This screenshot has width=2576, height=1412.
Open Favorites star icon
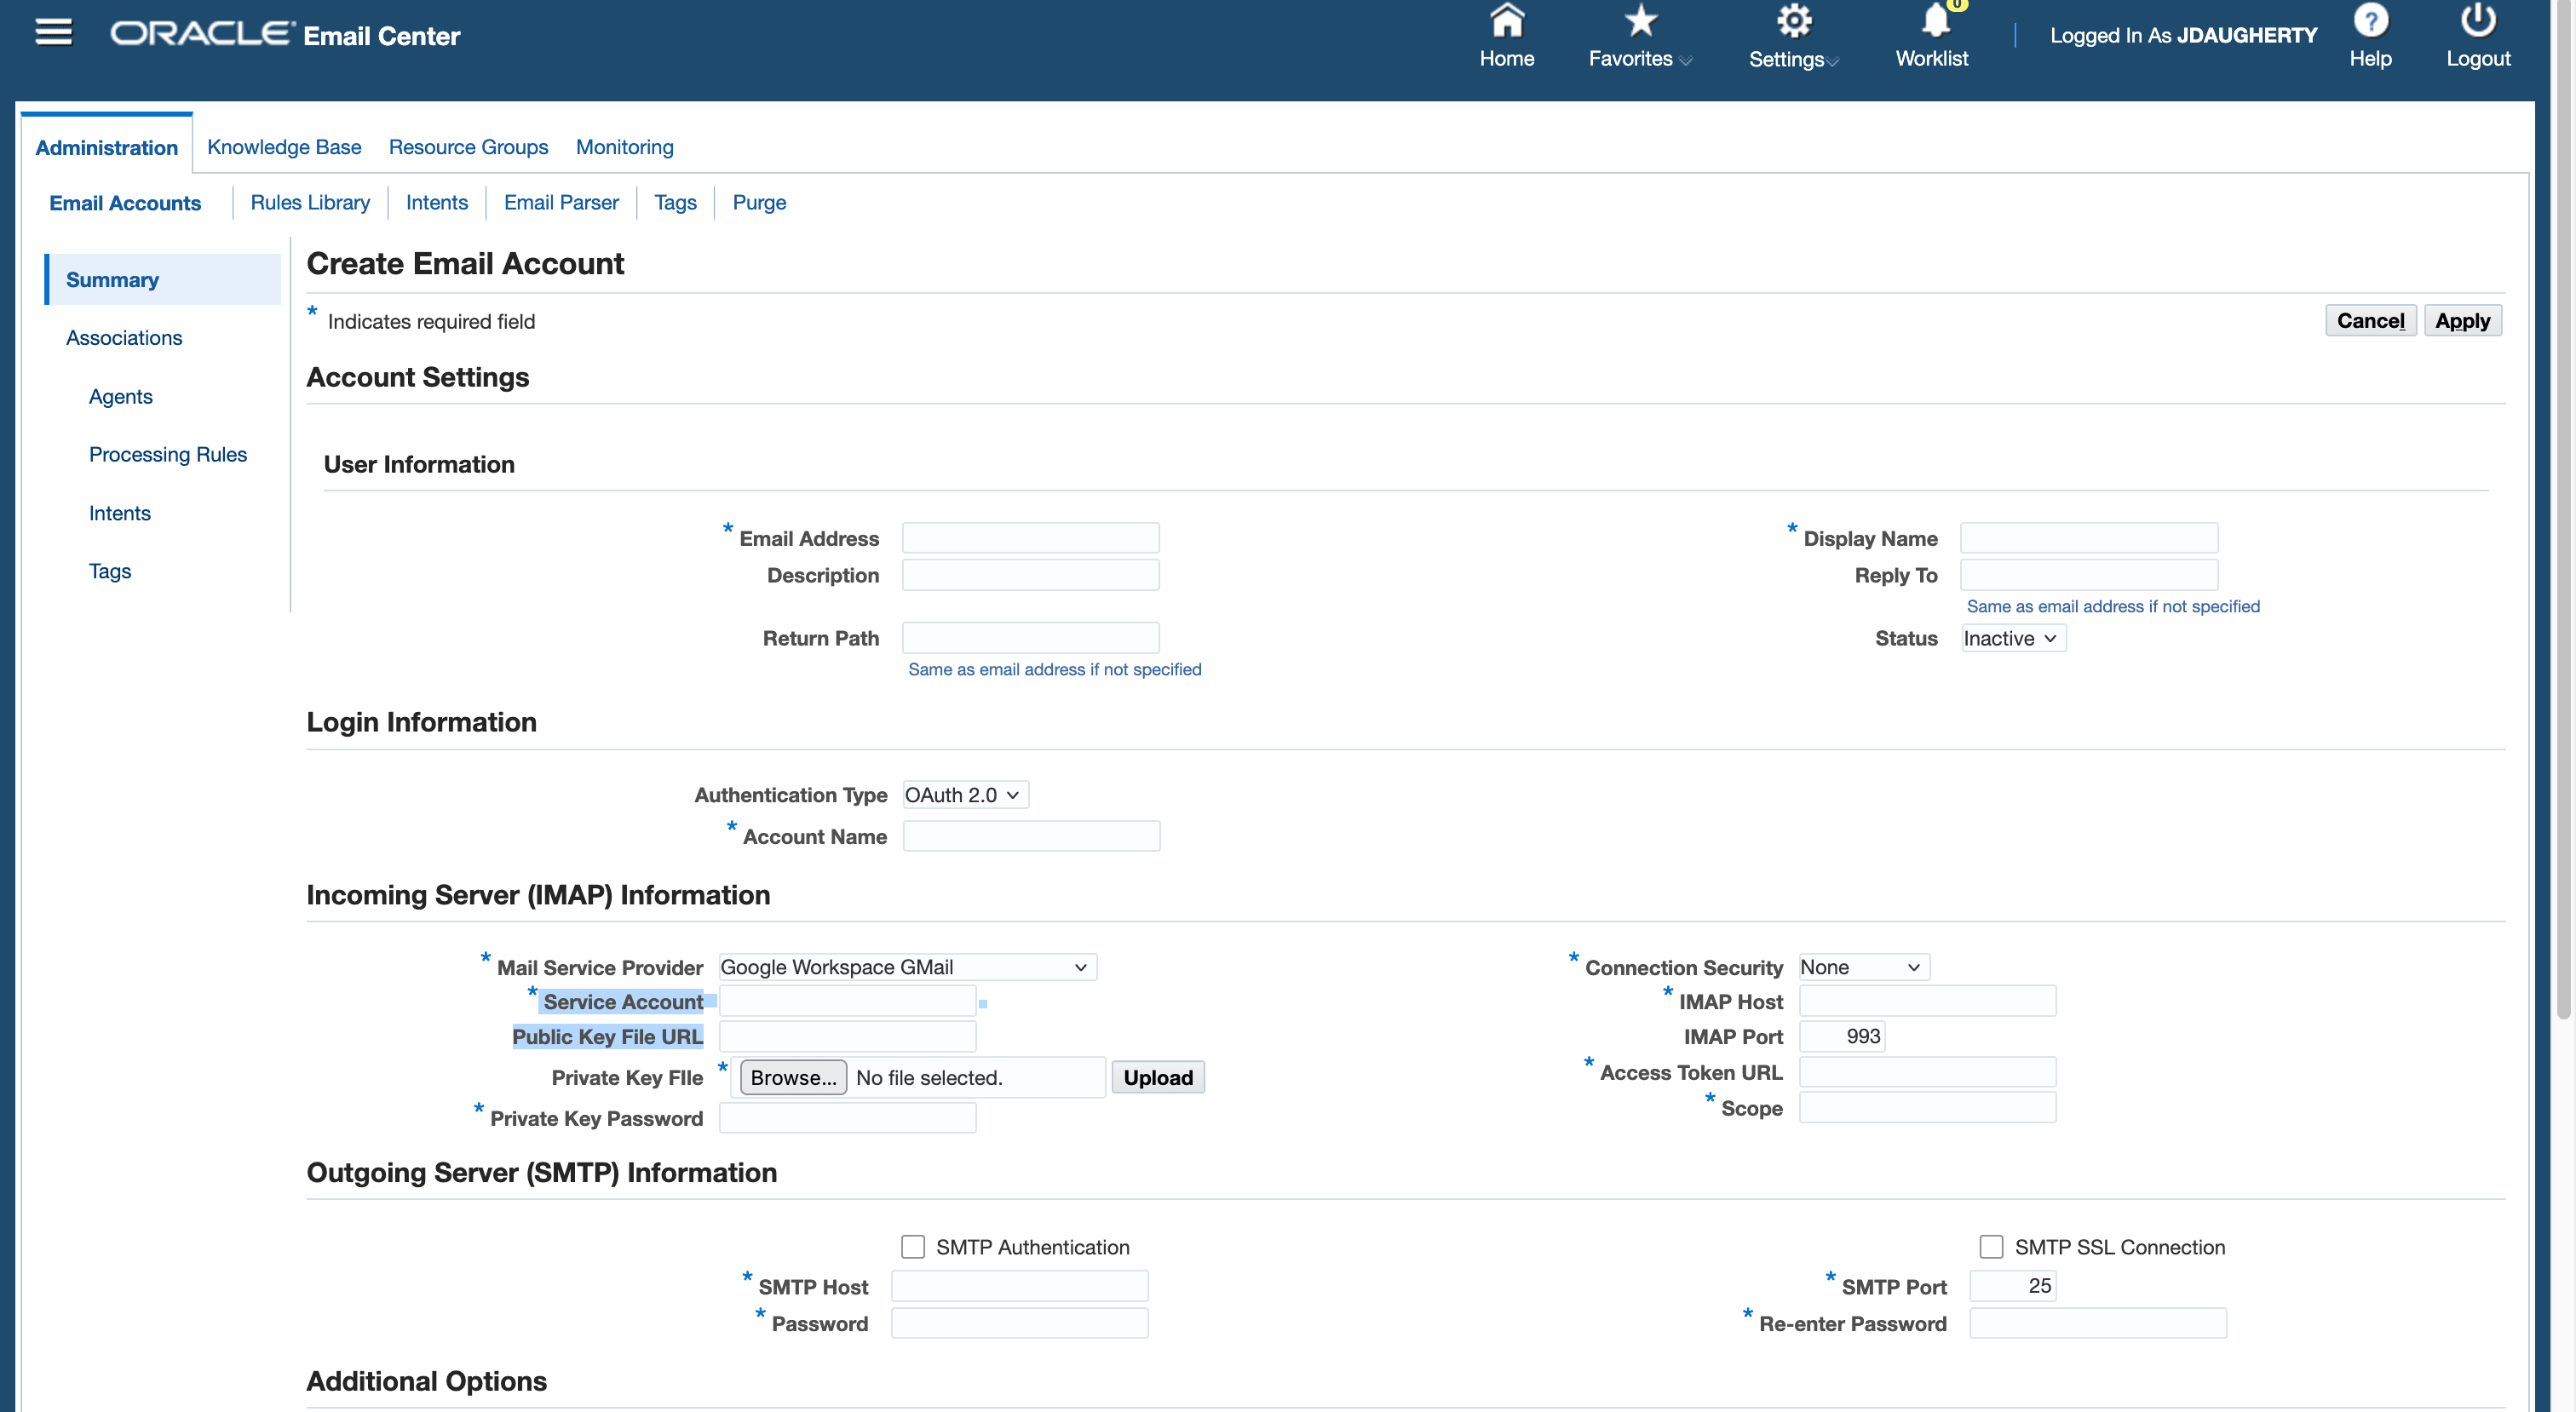[x=1639, y=22]
